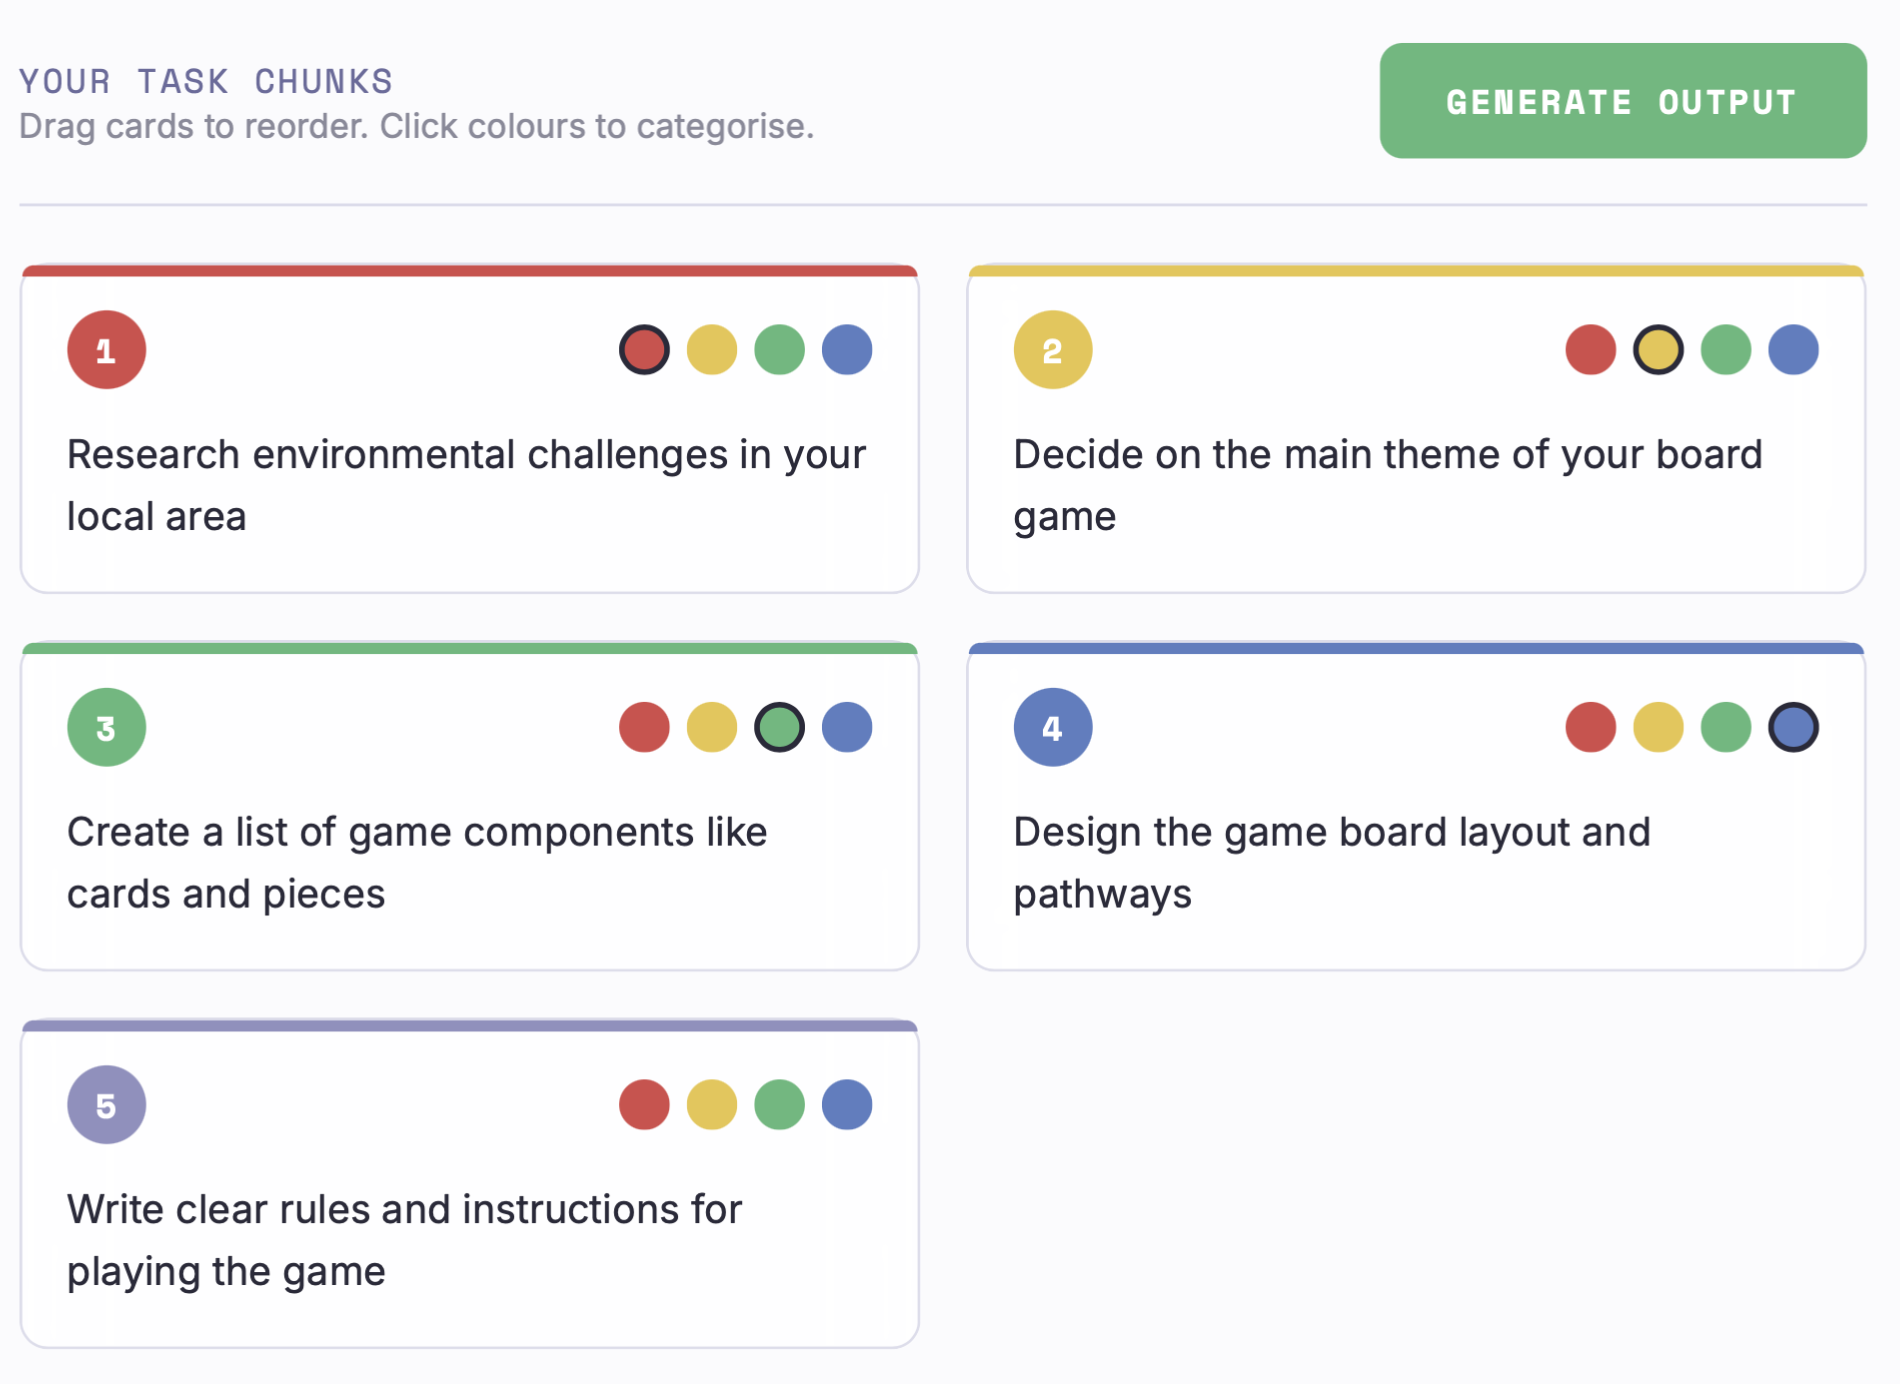The image size is (1900, 1384).
Task: Select yellow category on the Research environmental challenges card
Action: (712, 349)
